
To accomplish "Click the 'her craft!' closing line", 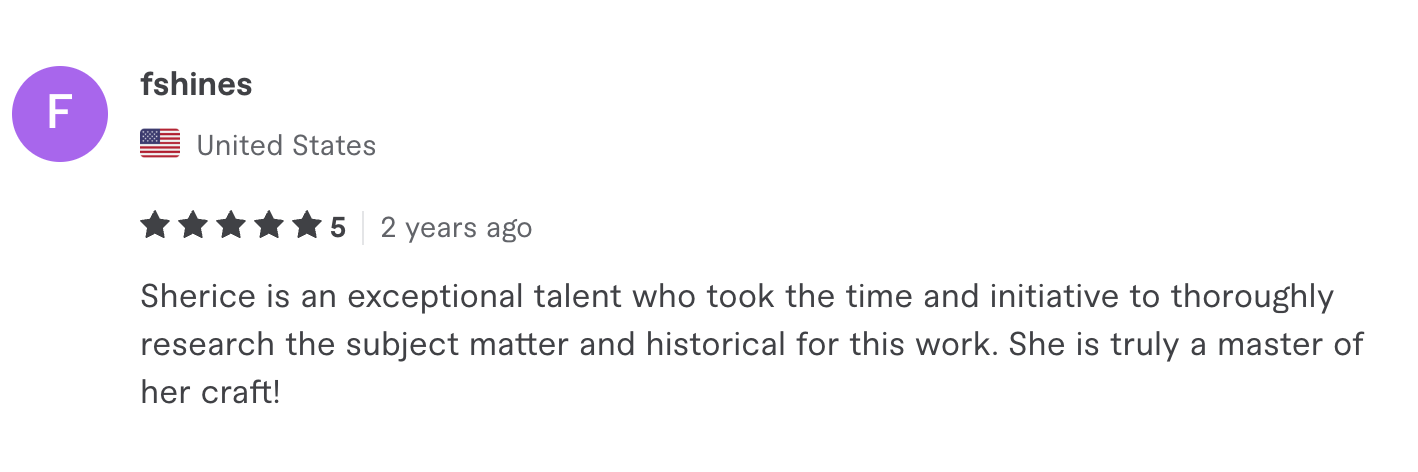I will [x=211, y=393].
